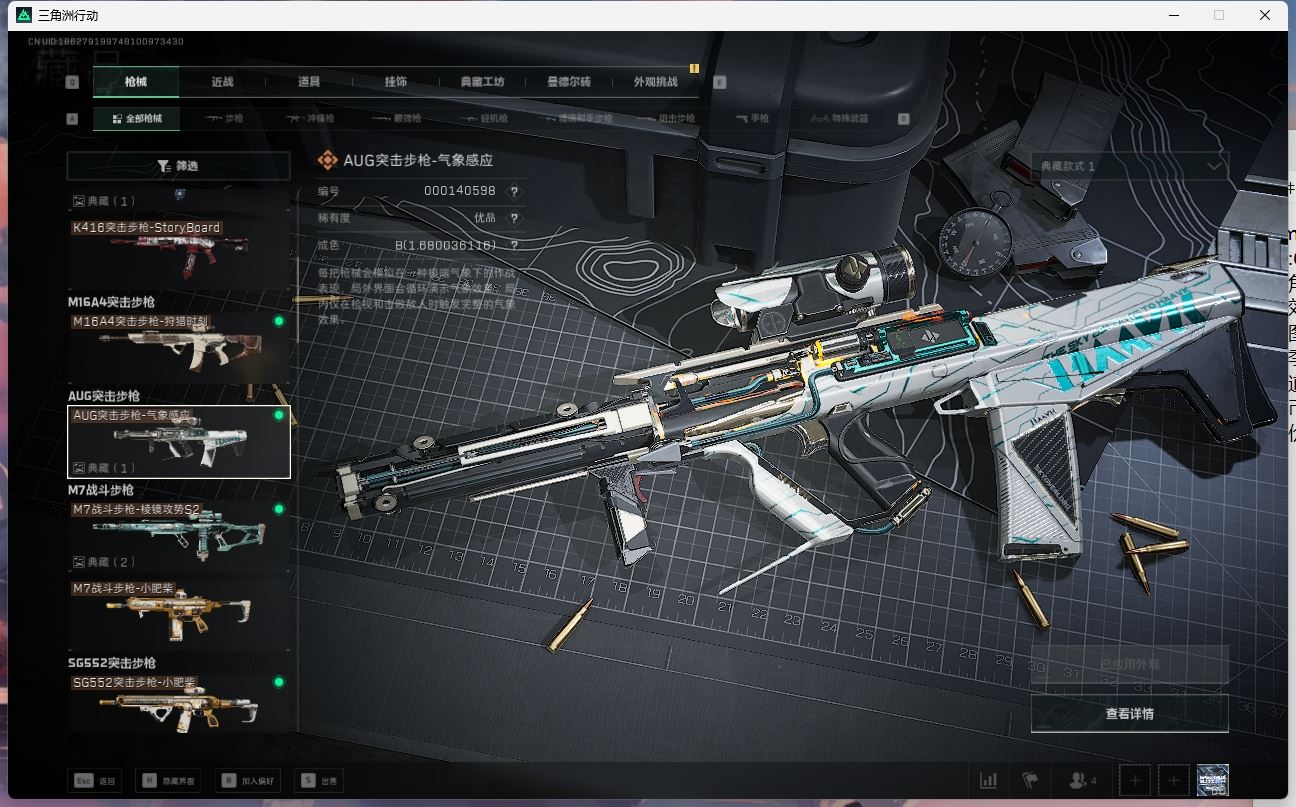Click the 查看详情 view details button
The image size is (1296, 807).
[x=1129, y=714]
